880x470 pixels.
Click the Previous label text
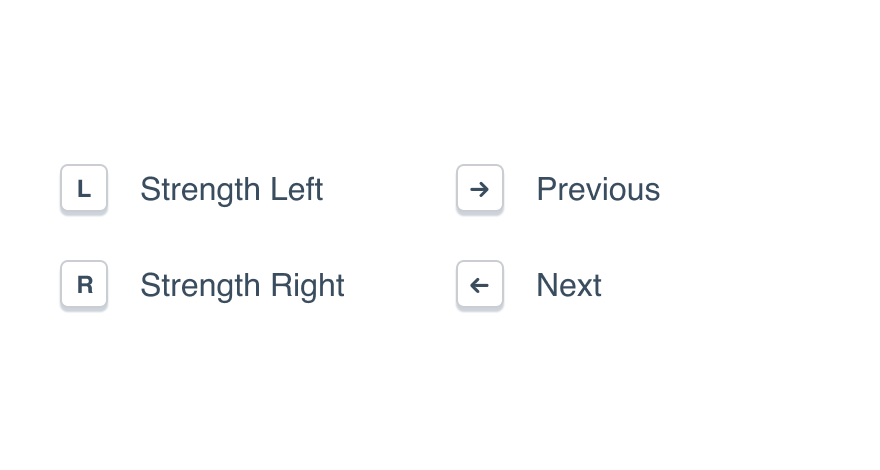point(598,189)
